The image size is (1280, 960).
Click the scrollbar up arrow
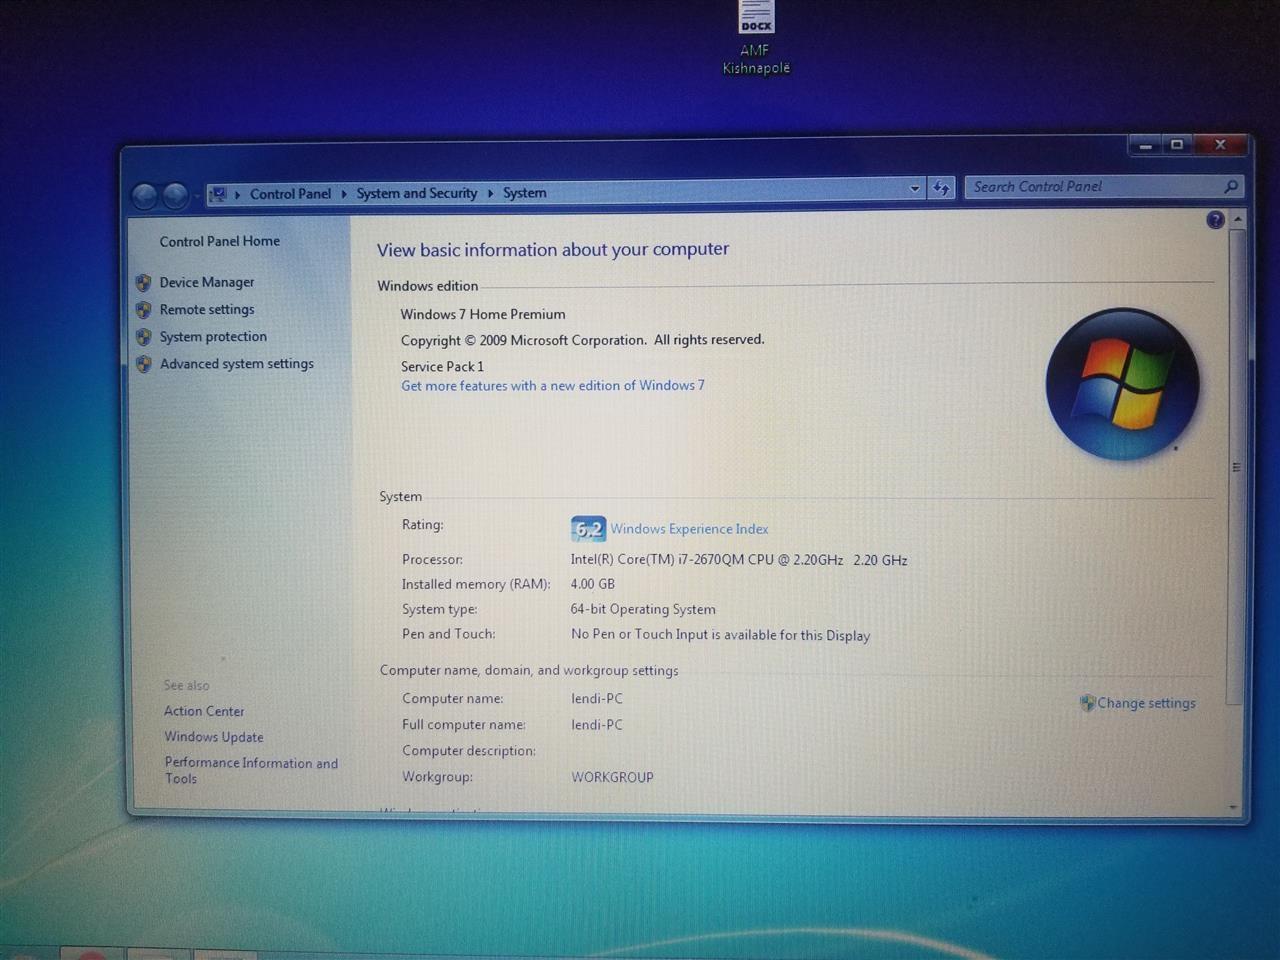pos(1238,219)
